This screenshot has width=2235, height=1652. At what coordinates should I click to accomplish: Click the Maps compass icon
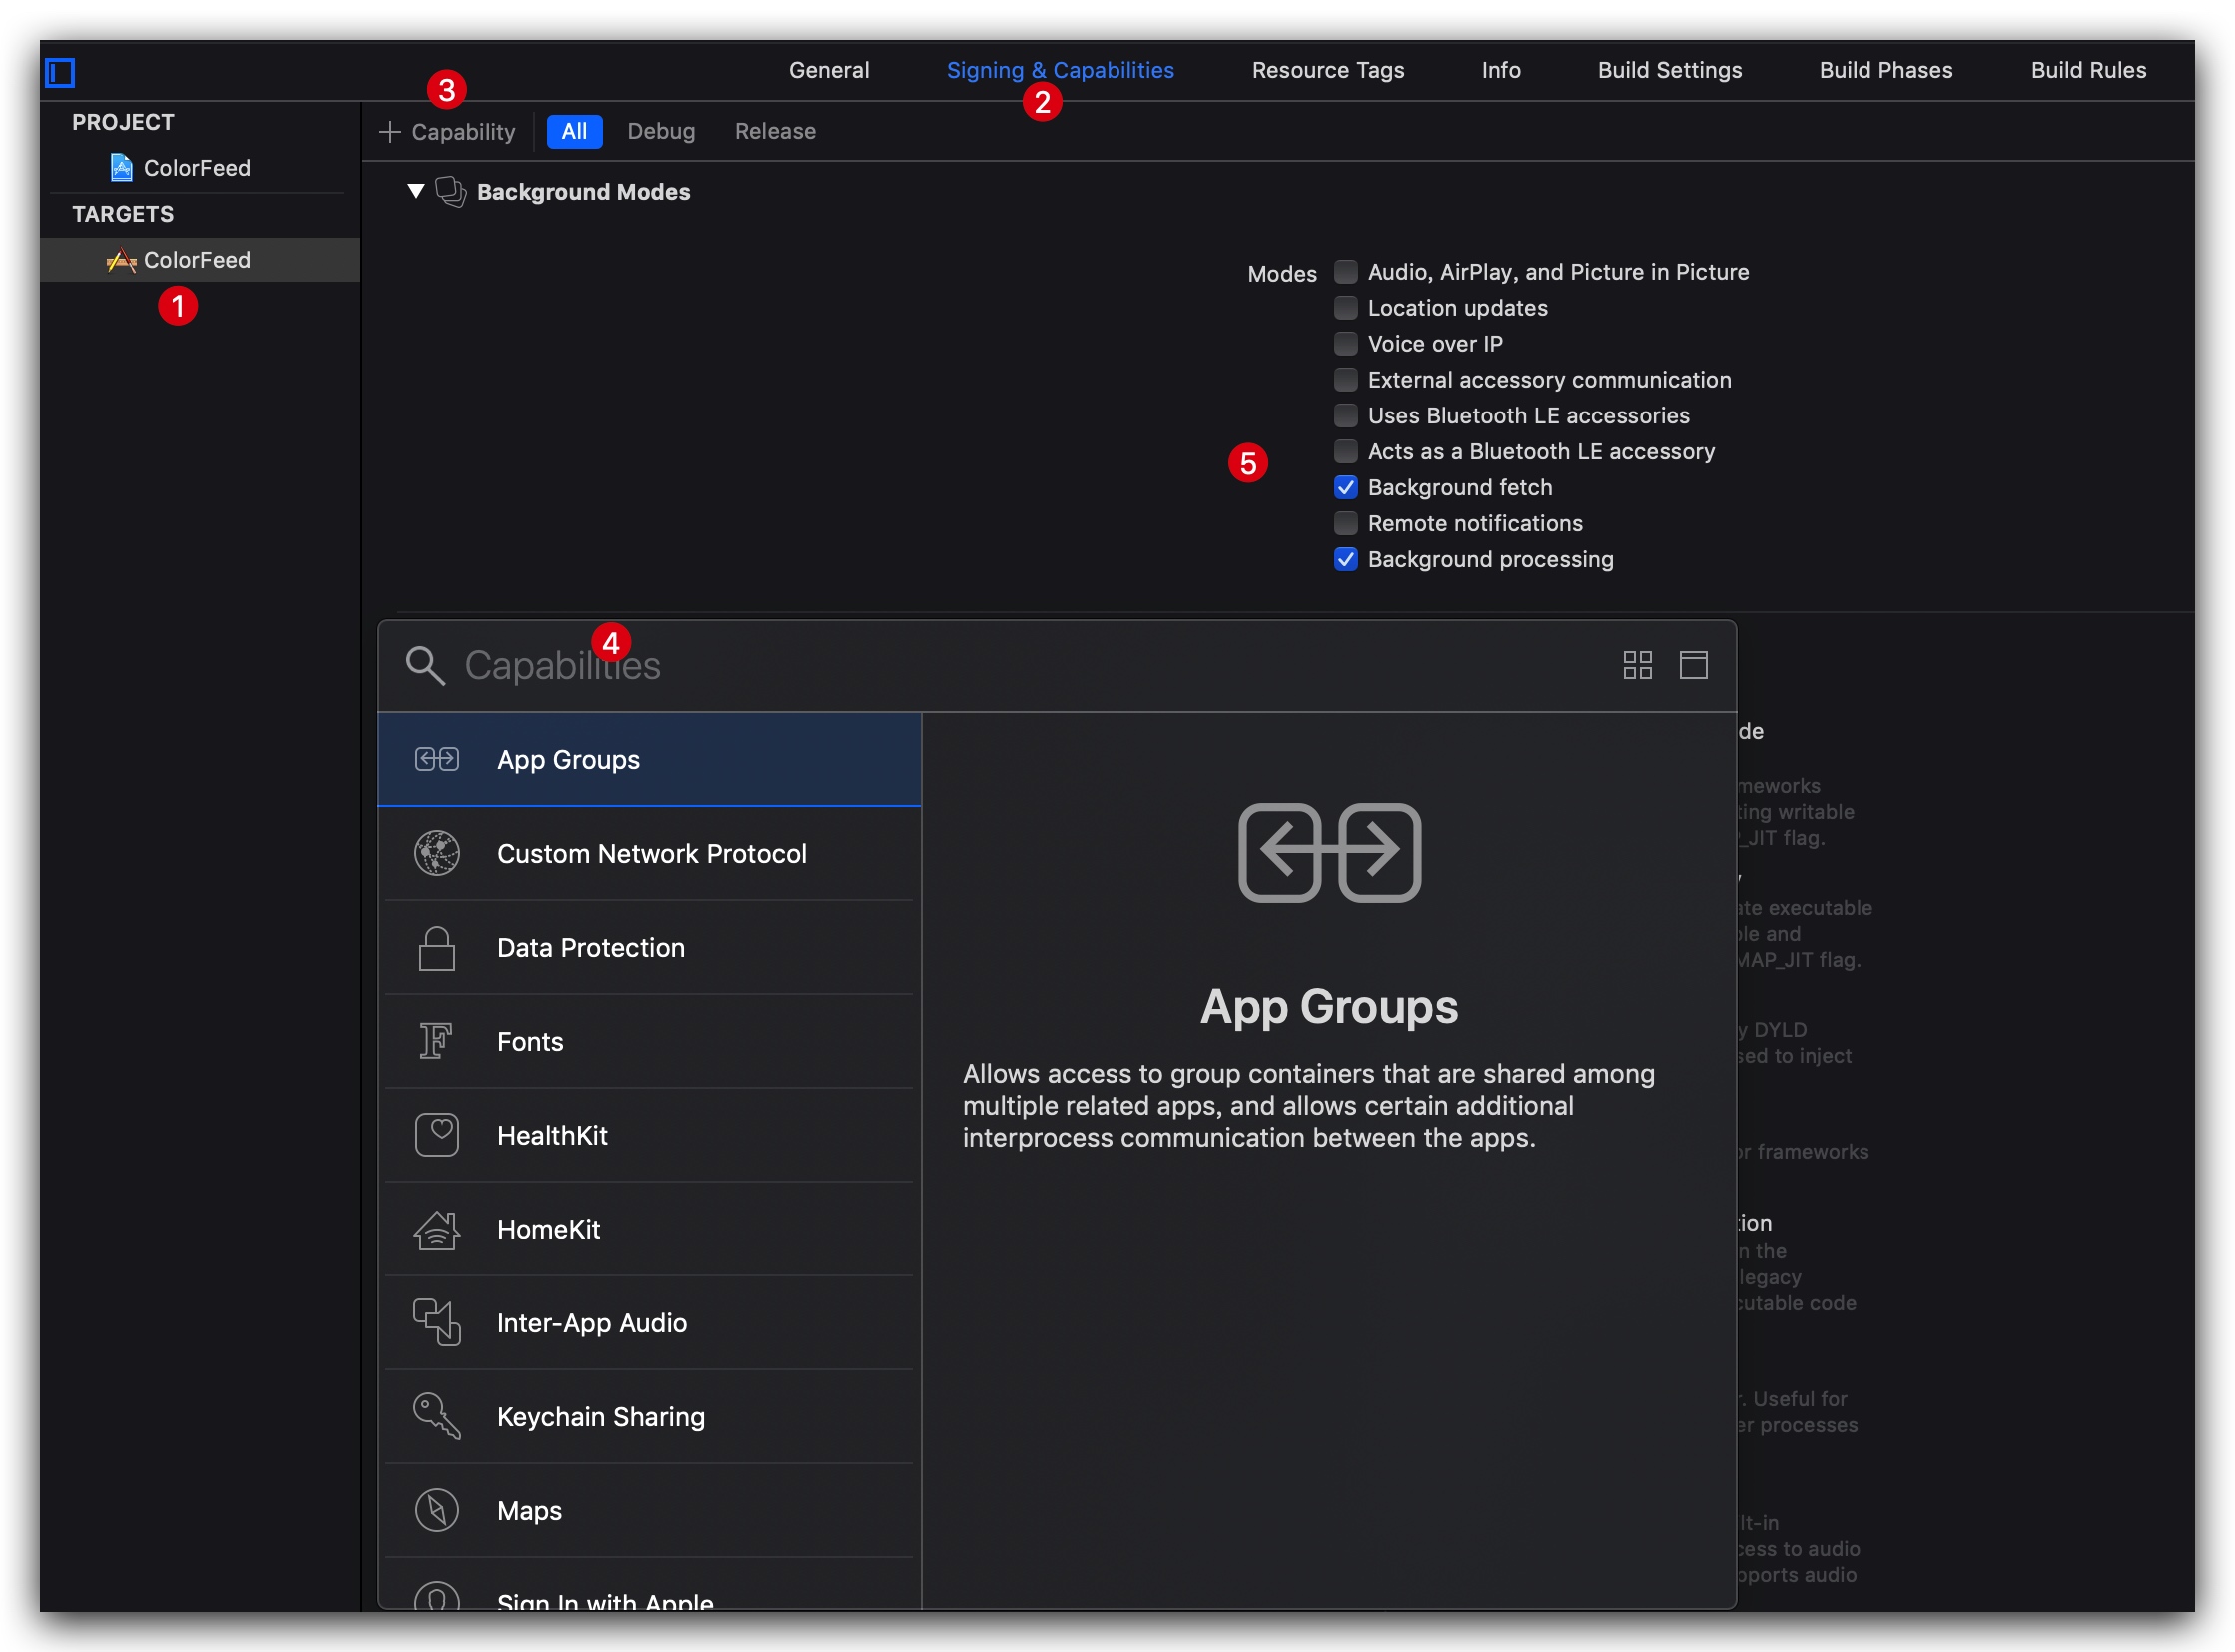click(x=437, y=1510)
